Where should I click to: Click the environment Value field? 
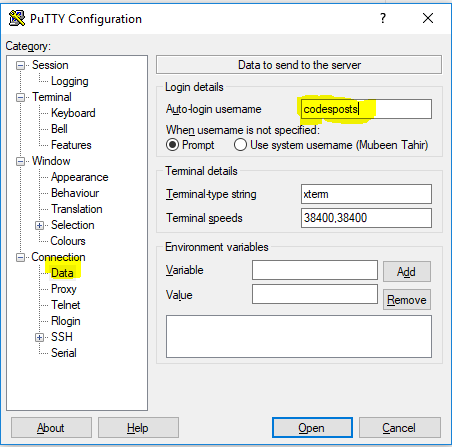(x=315, y=294)
